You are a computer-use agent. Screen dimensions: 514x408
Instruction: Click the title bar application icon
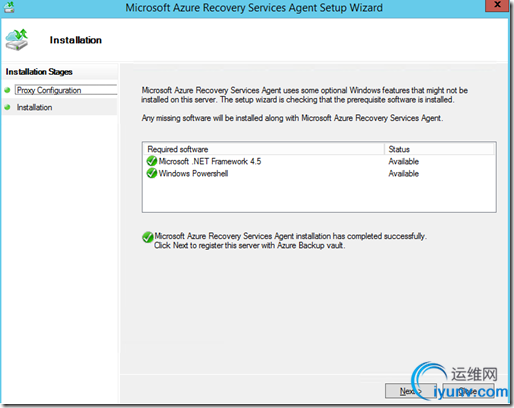coord(9,7)
